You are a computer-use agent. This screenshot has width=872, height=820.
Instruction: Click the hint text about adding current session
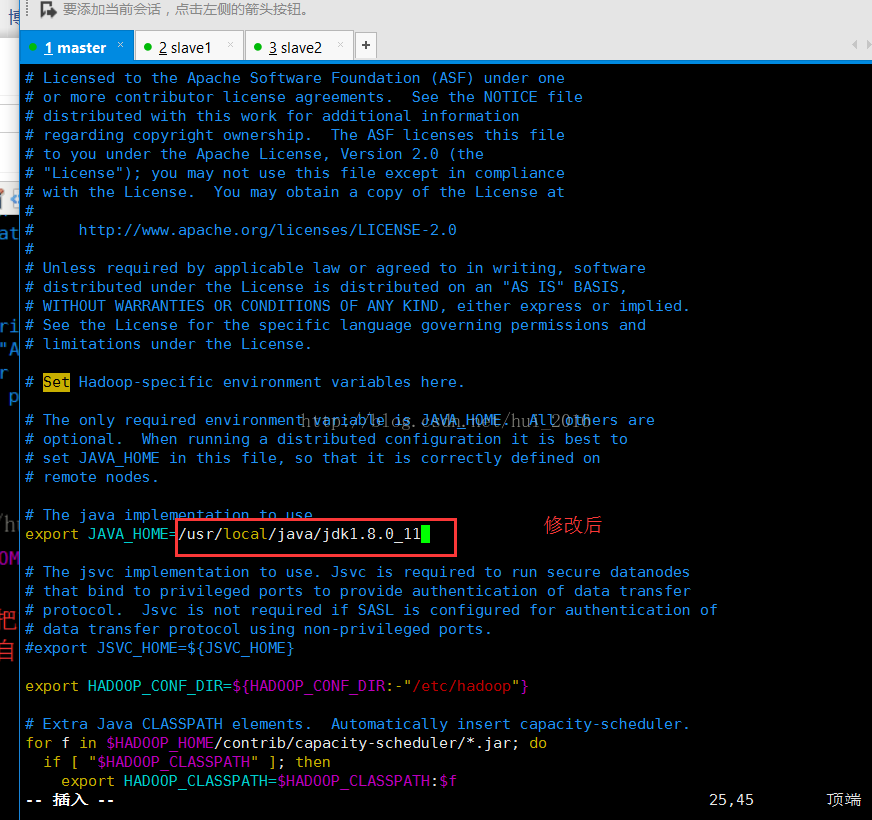tap(185, 9)
